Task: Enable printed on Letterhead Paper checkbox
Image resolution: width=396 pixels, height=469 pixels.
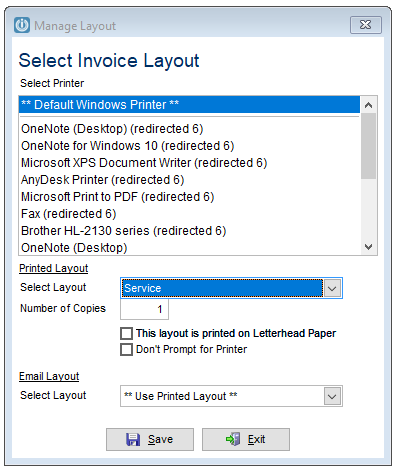Action: tap(126, 333)
